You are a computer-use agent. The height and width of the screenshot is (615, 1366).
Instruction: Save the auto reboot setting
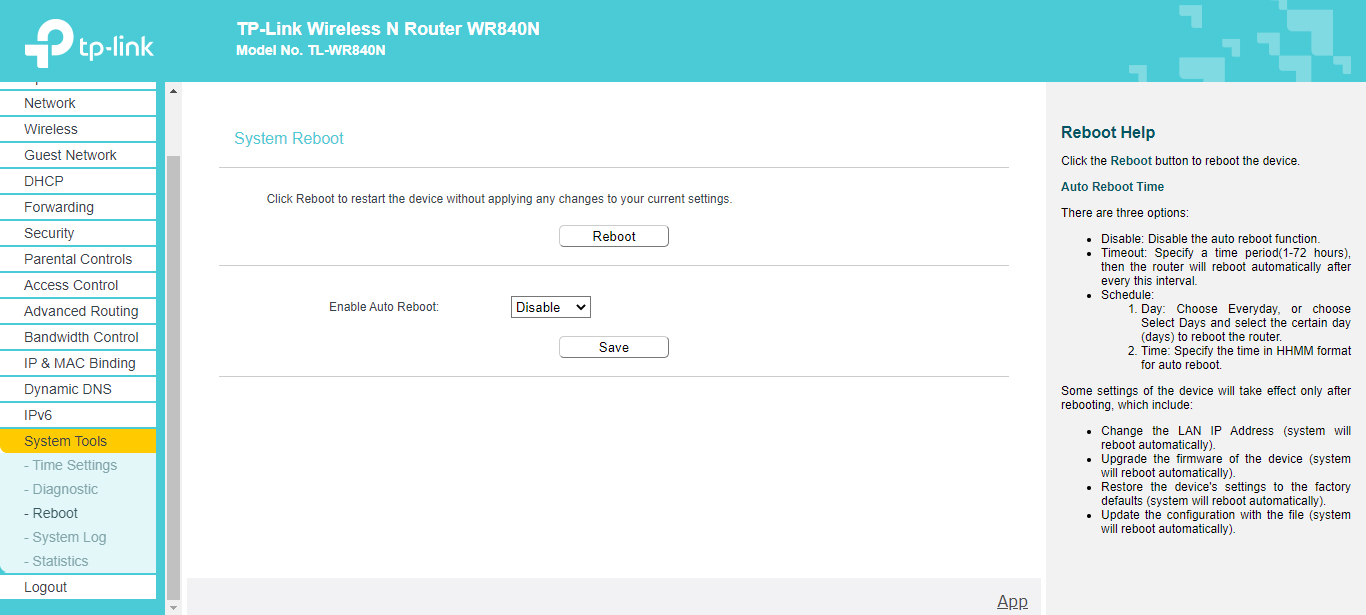613,347
